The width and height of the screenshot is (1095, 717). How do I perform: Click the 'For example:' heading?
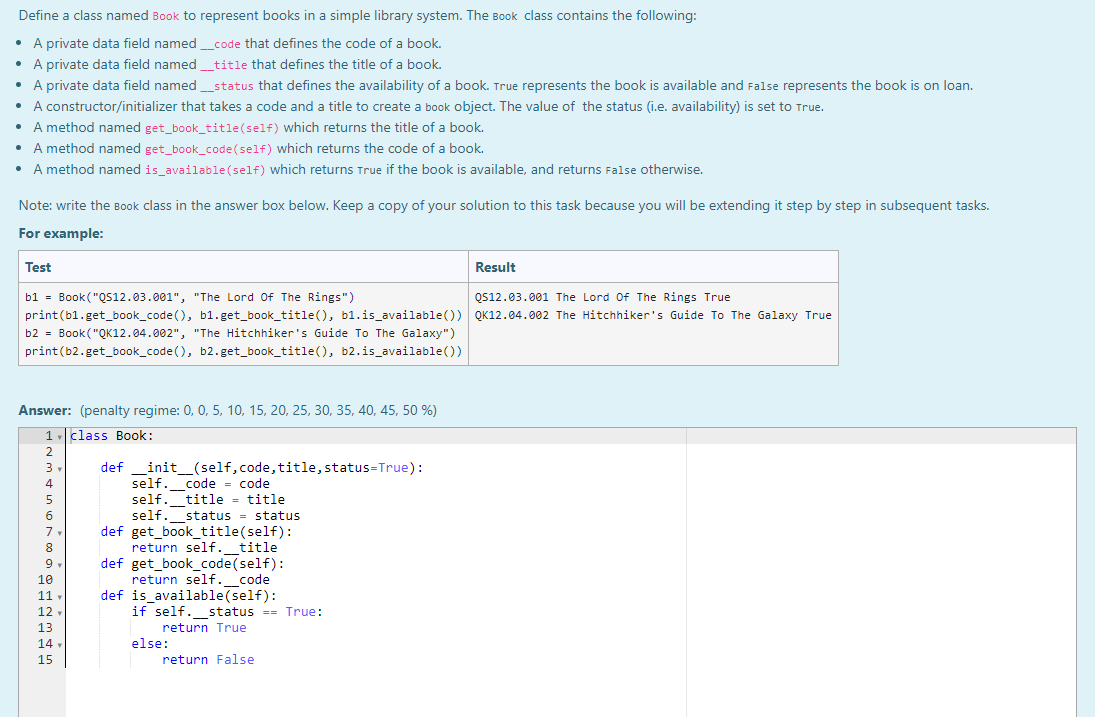[x=61, y=234]
